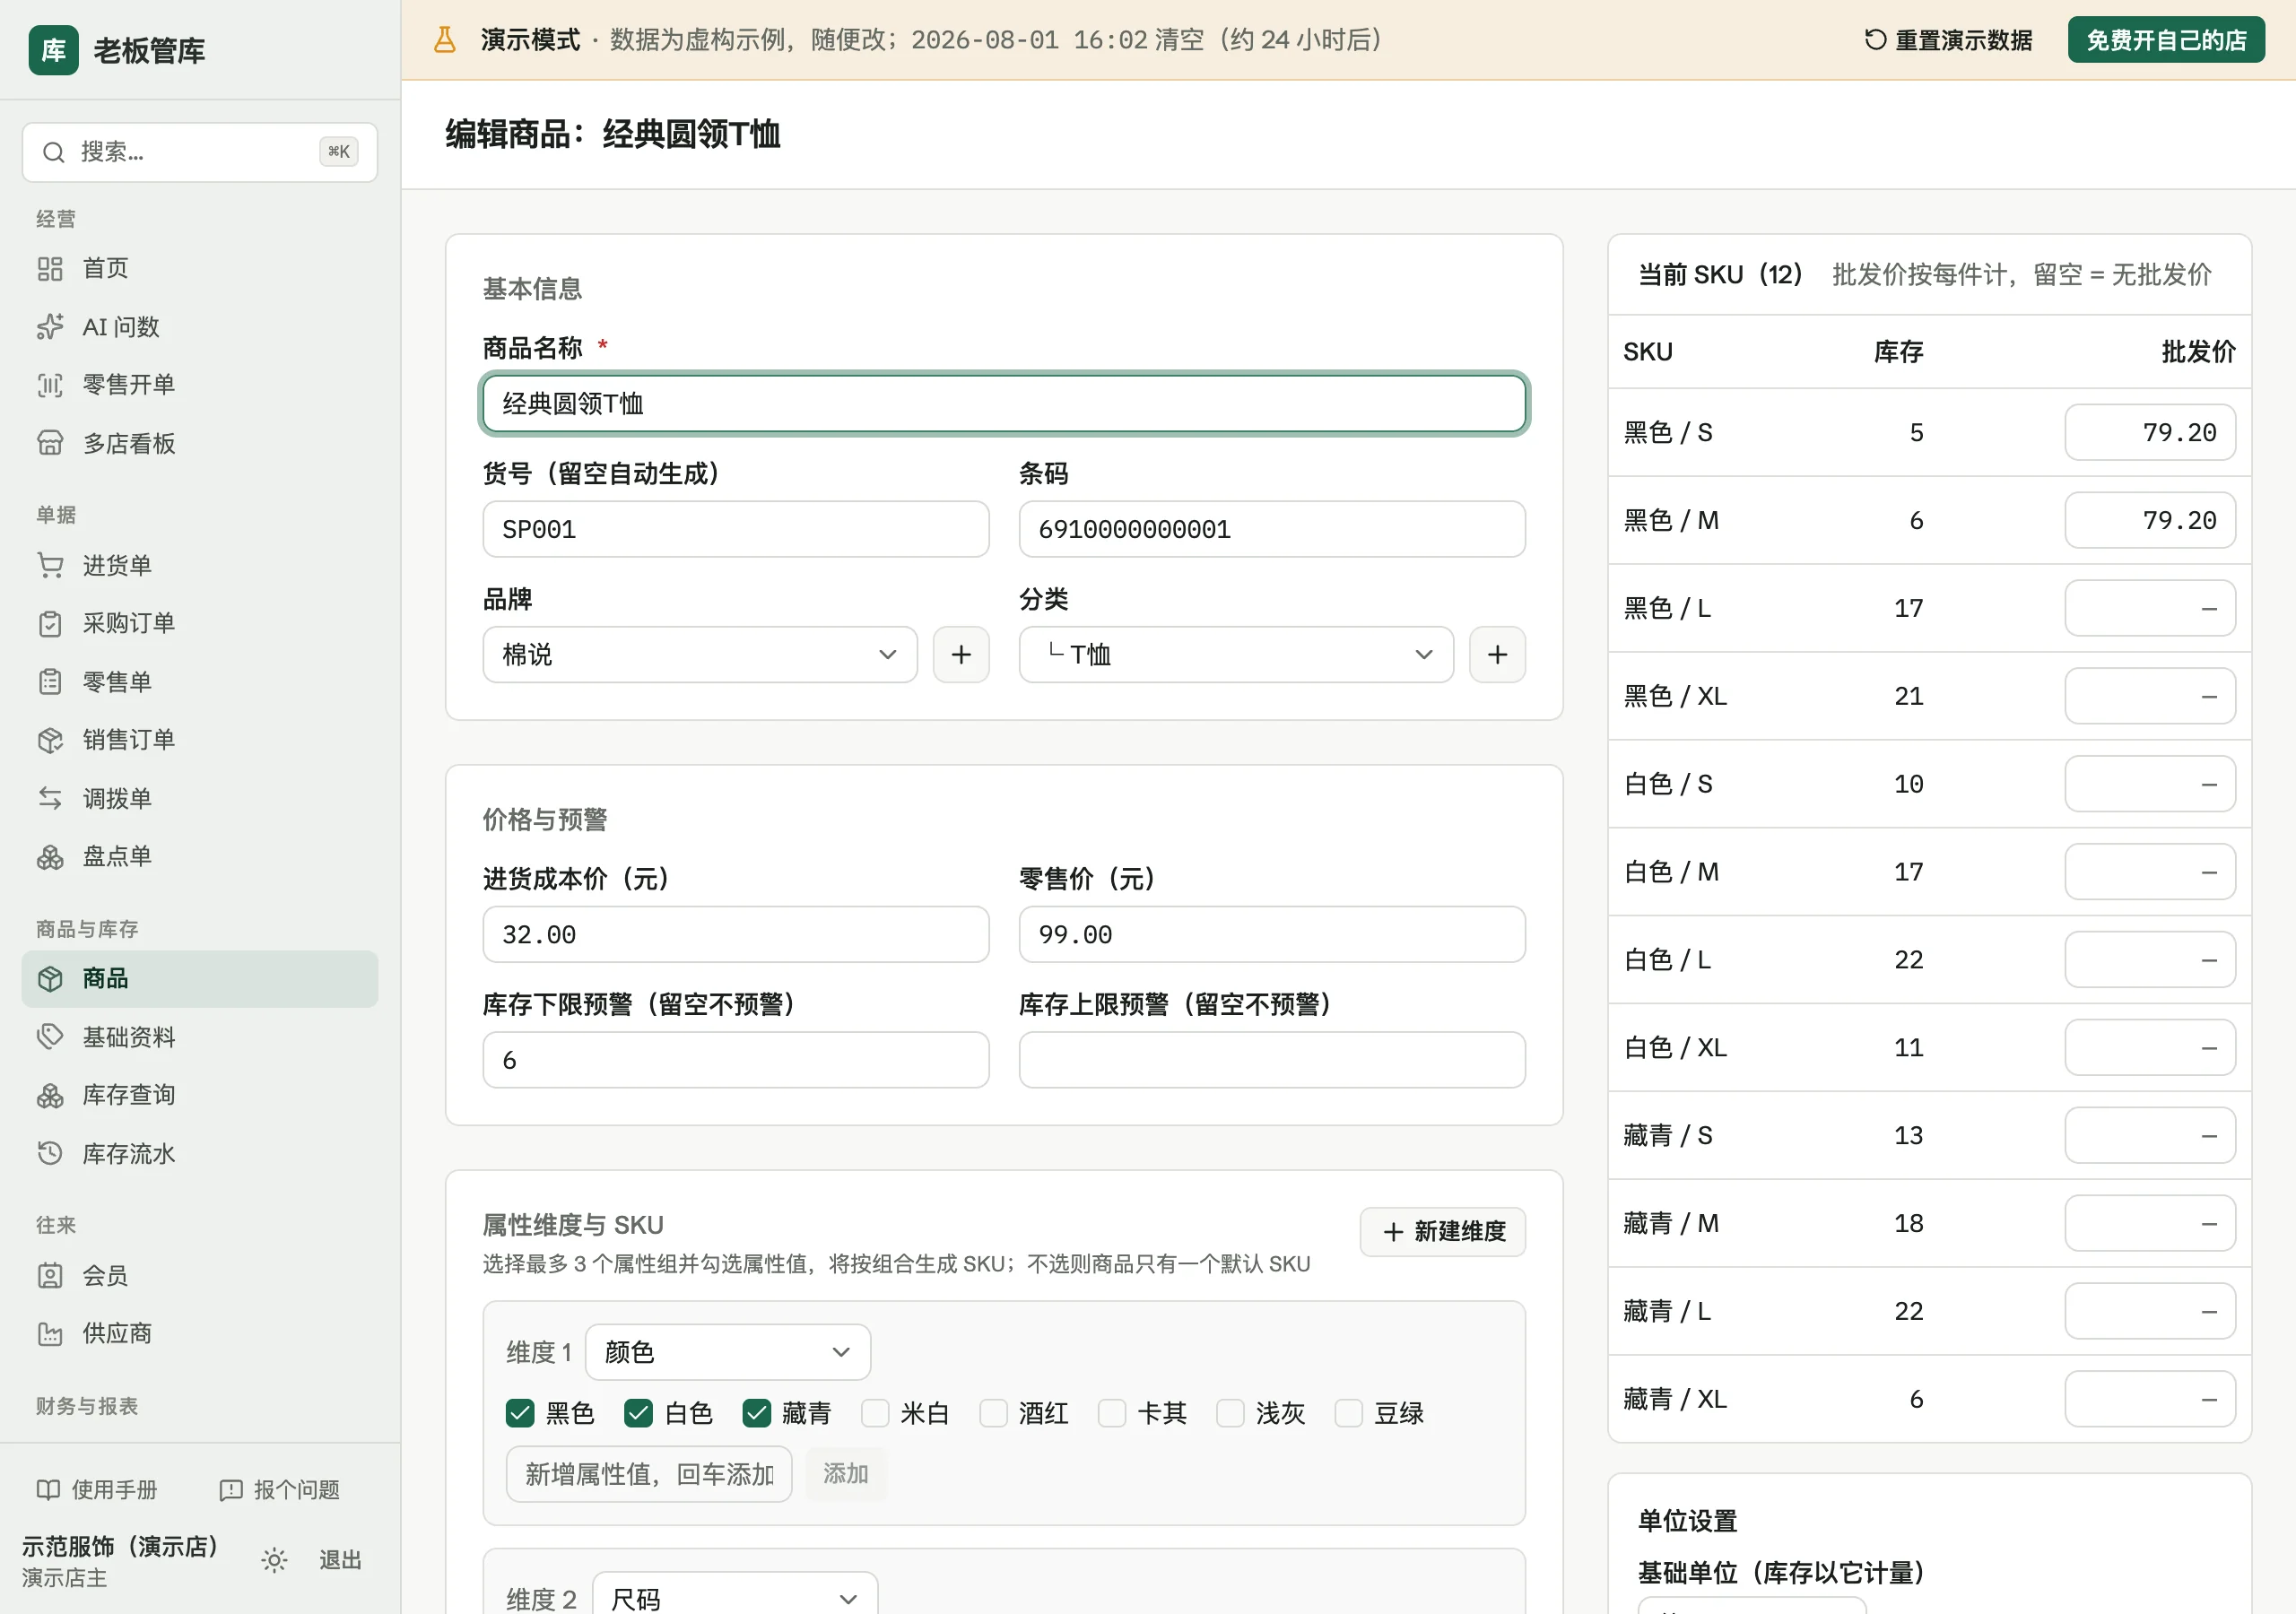
Task: Open 采购订单 clipboard icon
Action: pos(50,623)
